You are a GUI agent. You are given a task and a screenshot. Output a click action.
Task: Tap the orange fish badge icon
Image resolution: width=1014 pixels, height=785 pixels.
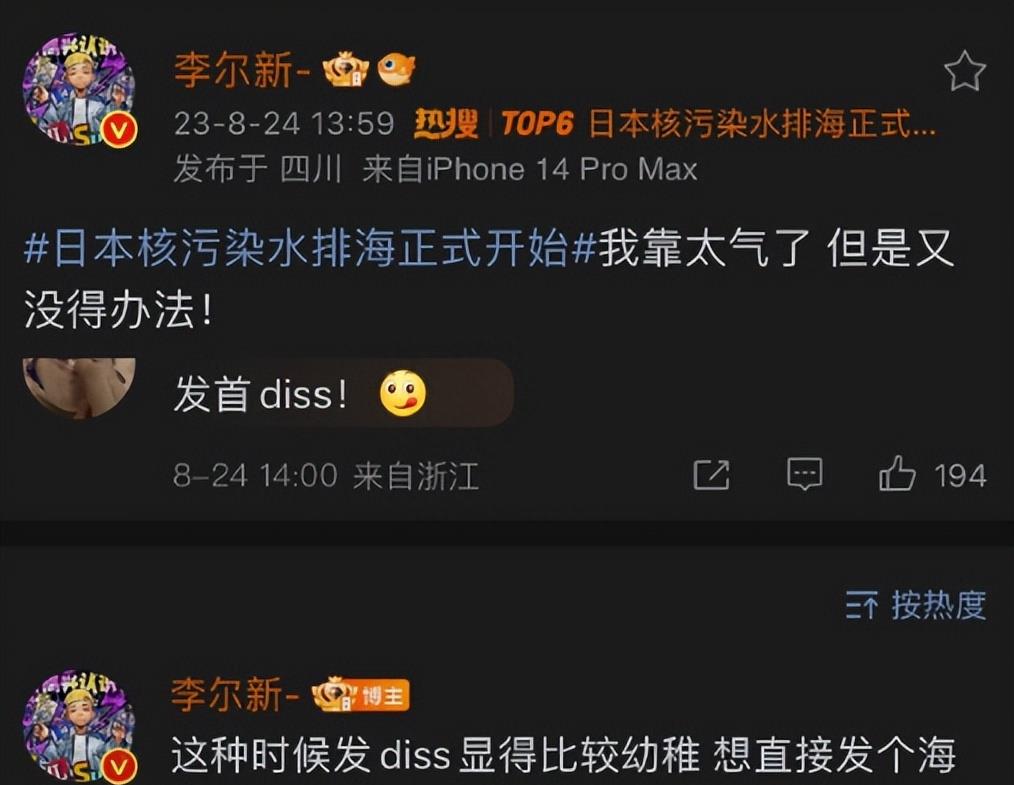[x=396, y=70]
